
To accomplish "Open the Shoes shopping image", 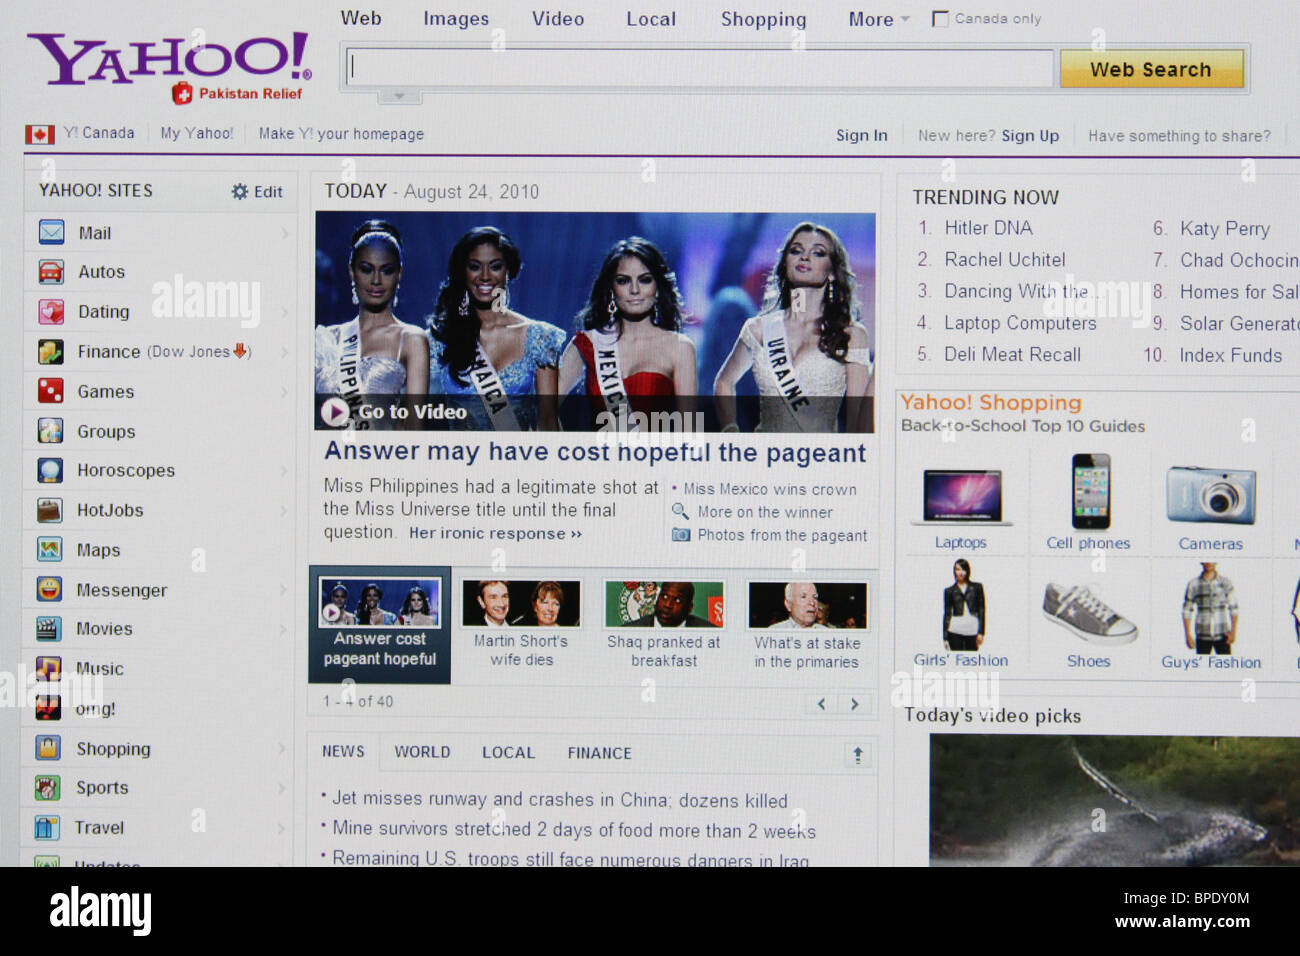I will click(x=1088, y=612).
